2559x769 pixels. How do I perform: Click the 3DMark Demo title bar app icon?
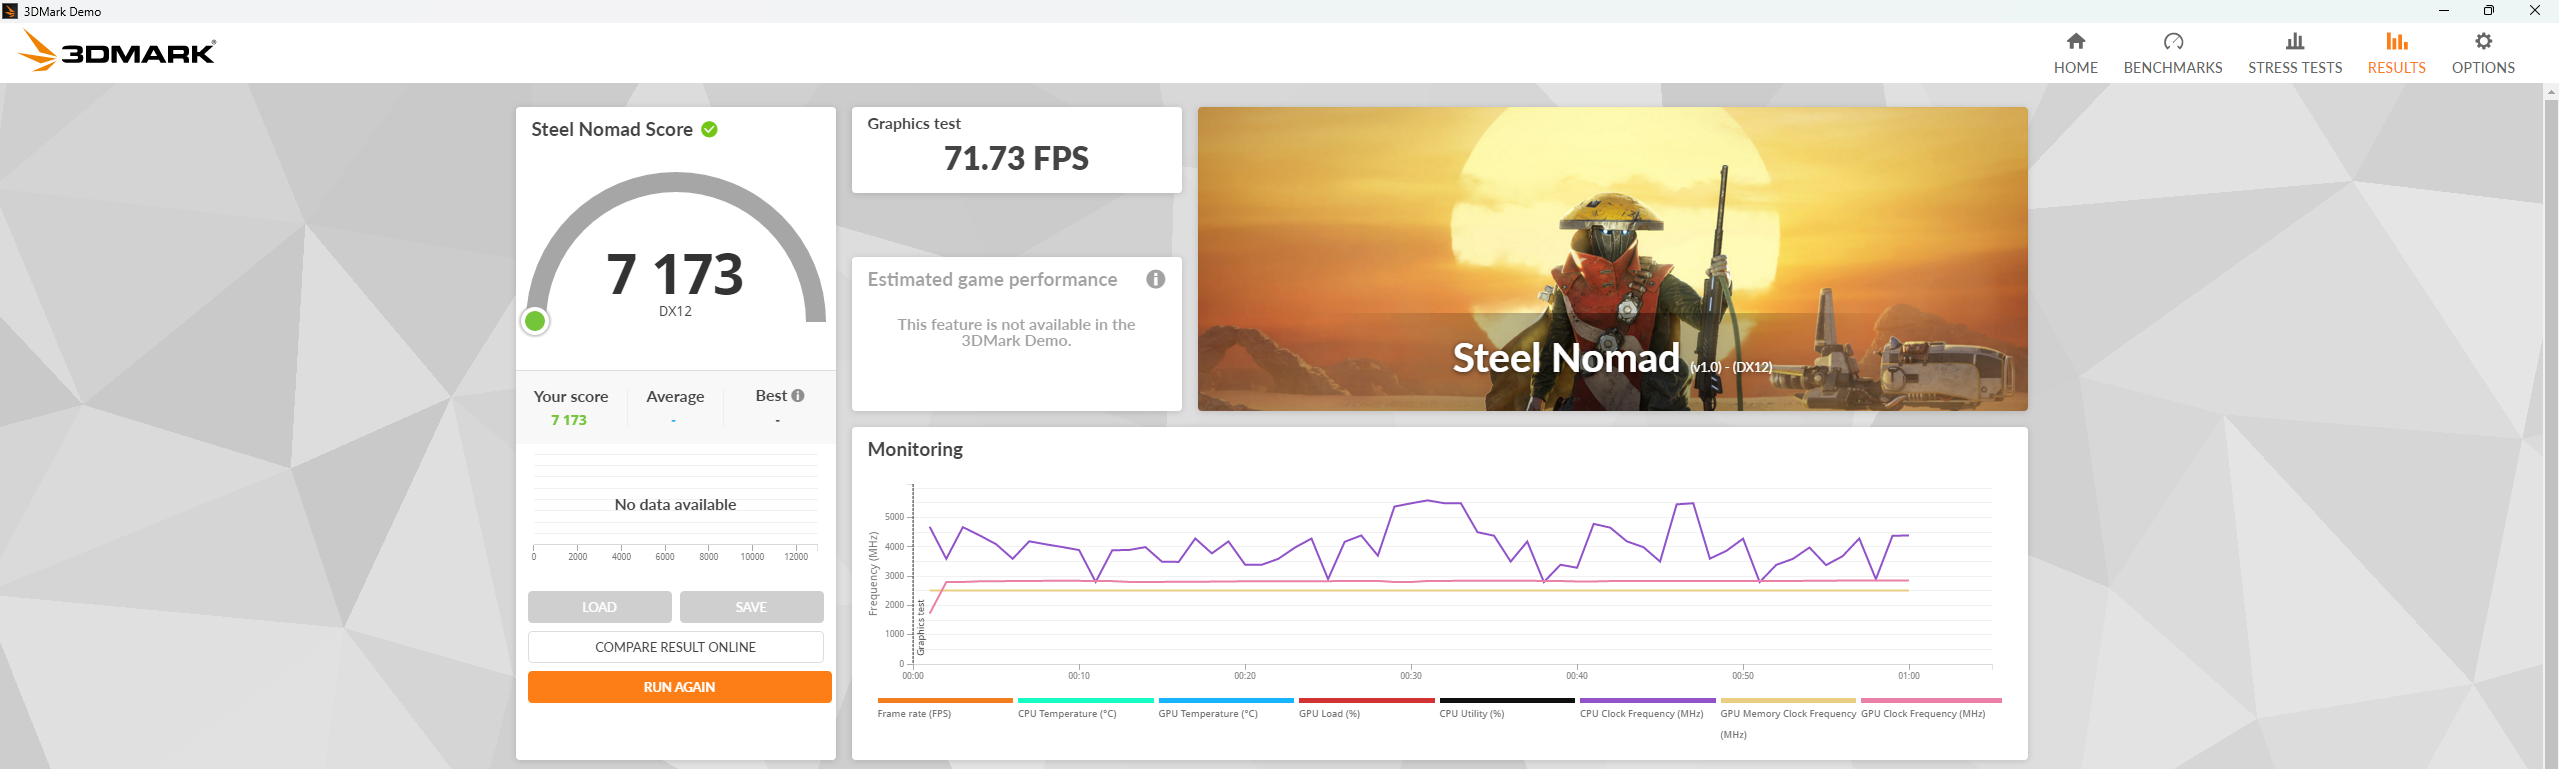10,11
